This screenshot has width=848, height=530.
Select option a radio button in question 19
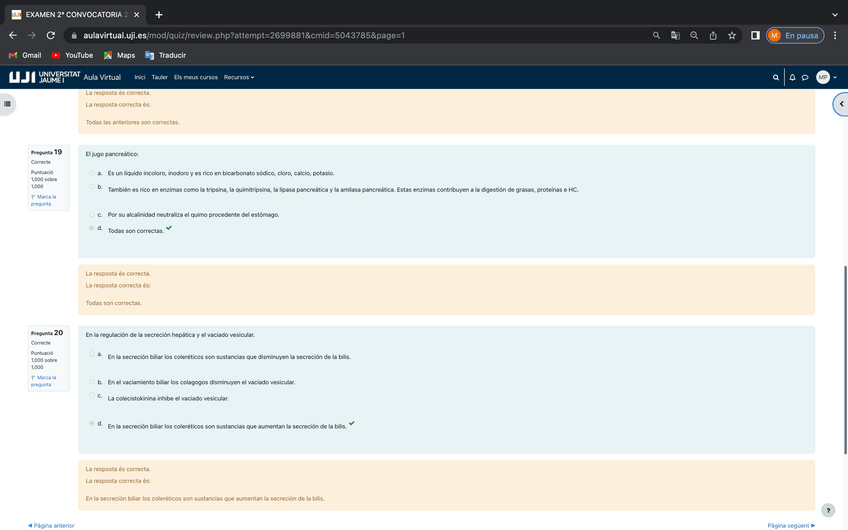point(92,173)
